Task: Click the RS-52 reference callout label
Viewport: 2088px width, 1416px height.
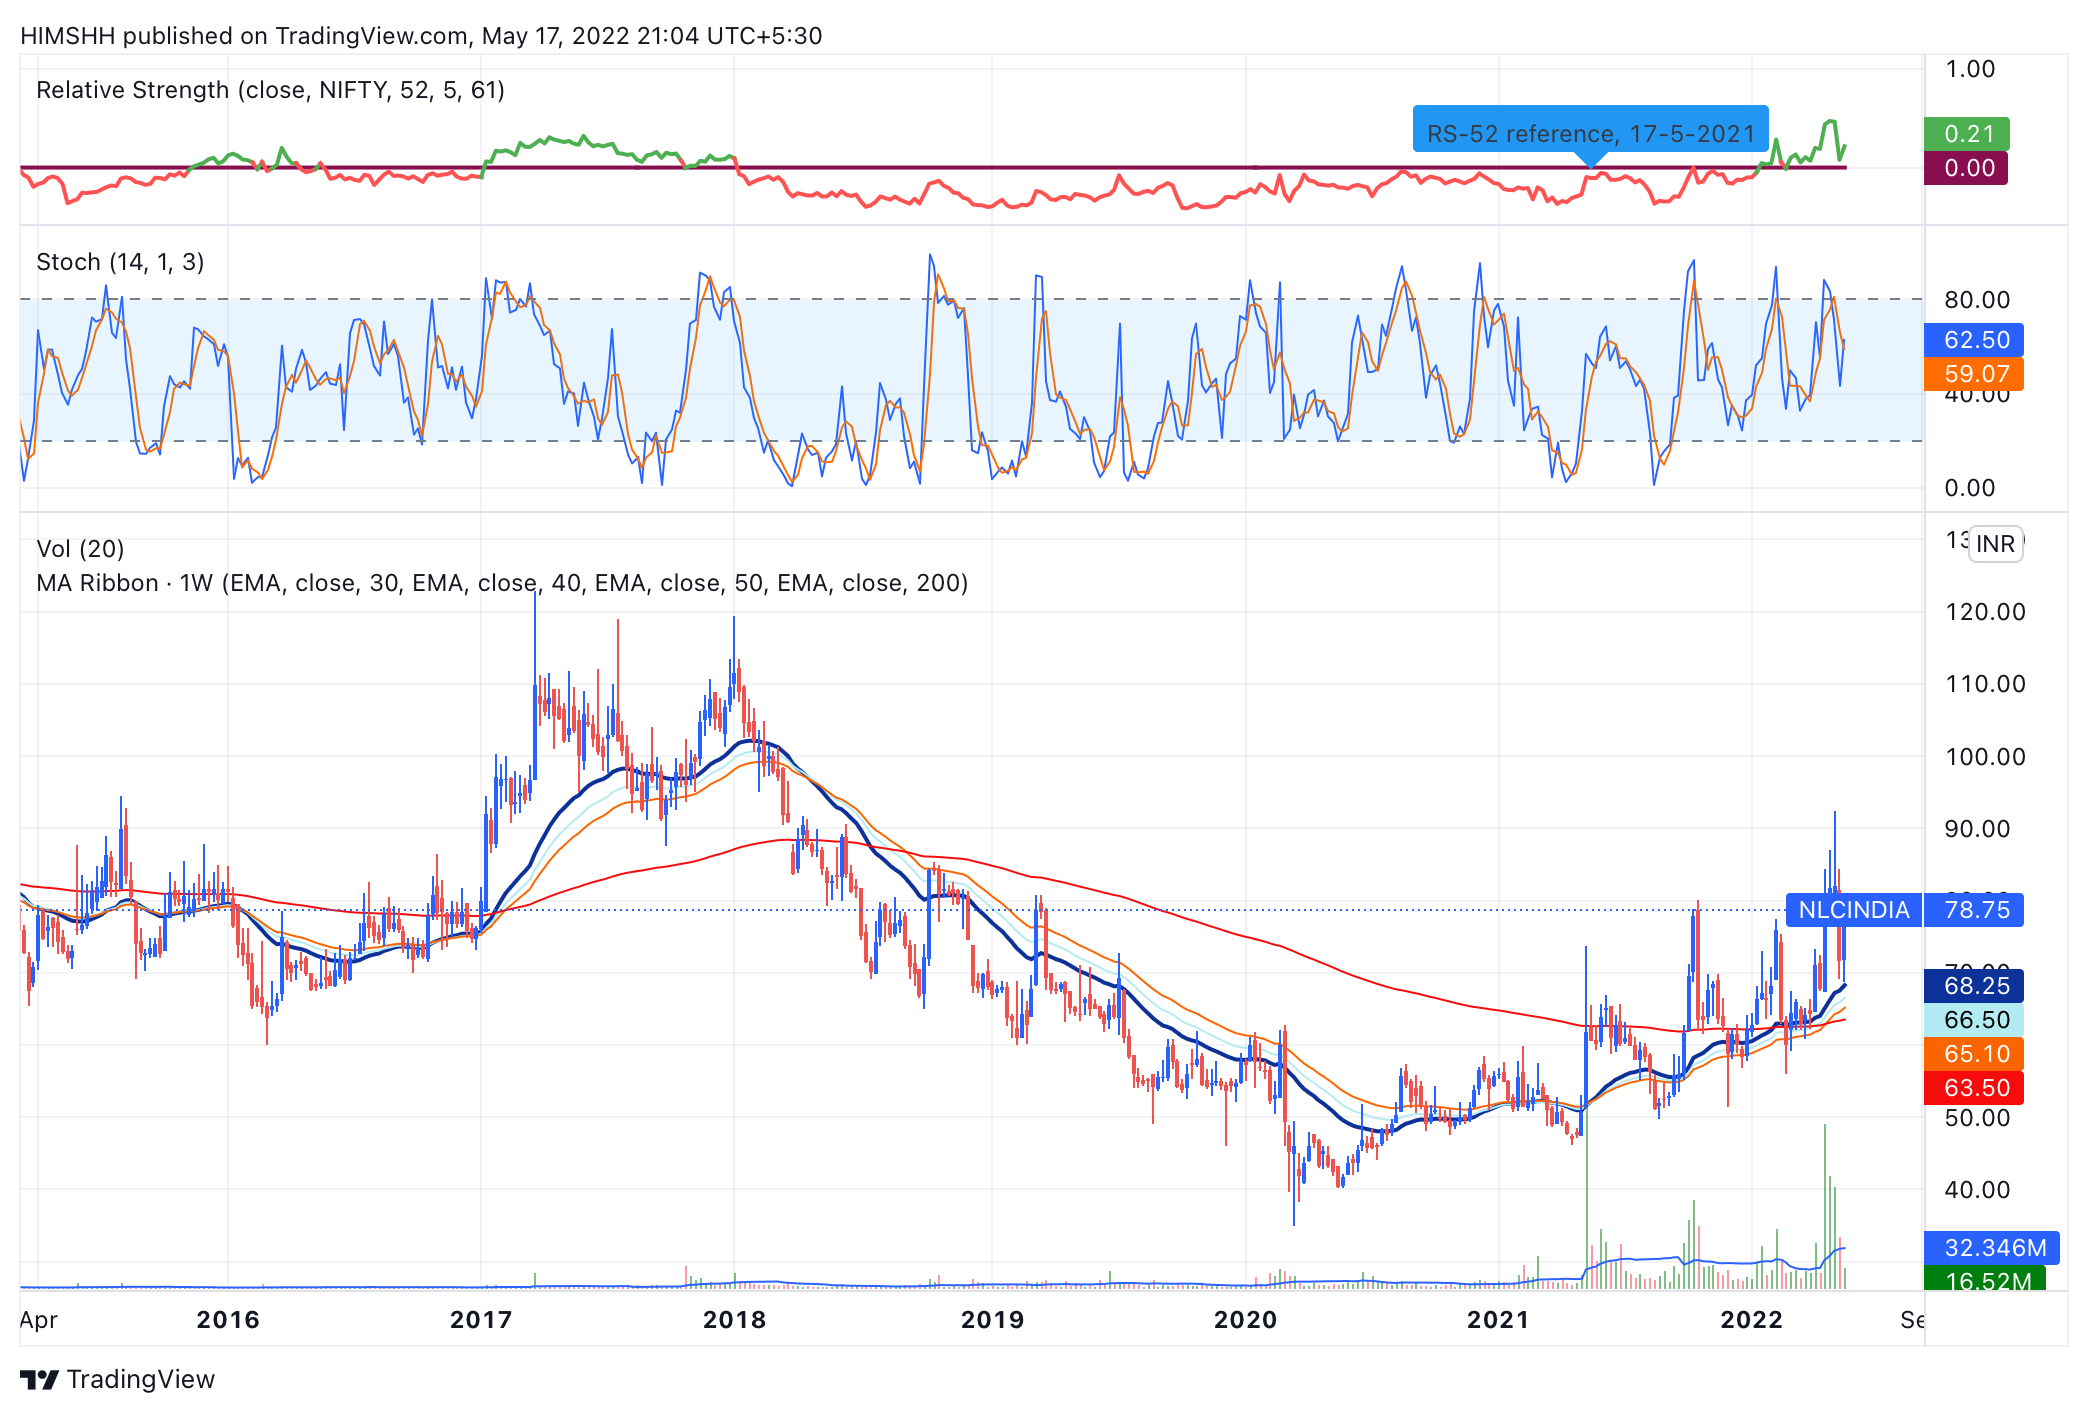Action: (1590, 133)
